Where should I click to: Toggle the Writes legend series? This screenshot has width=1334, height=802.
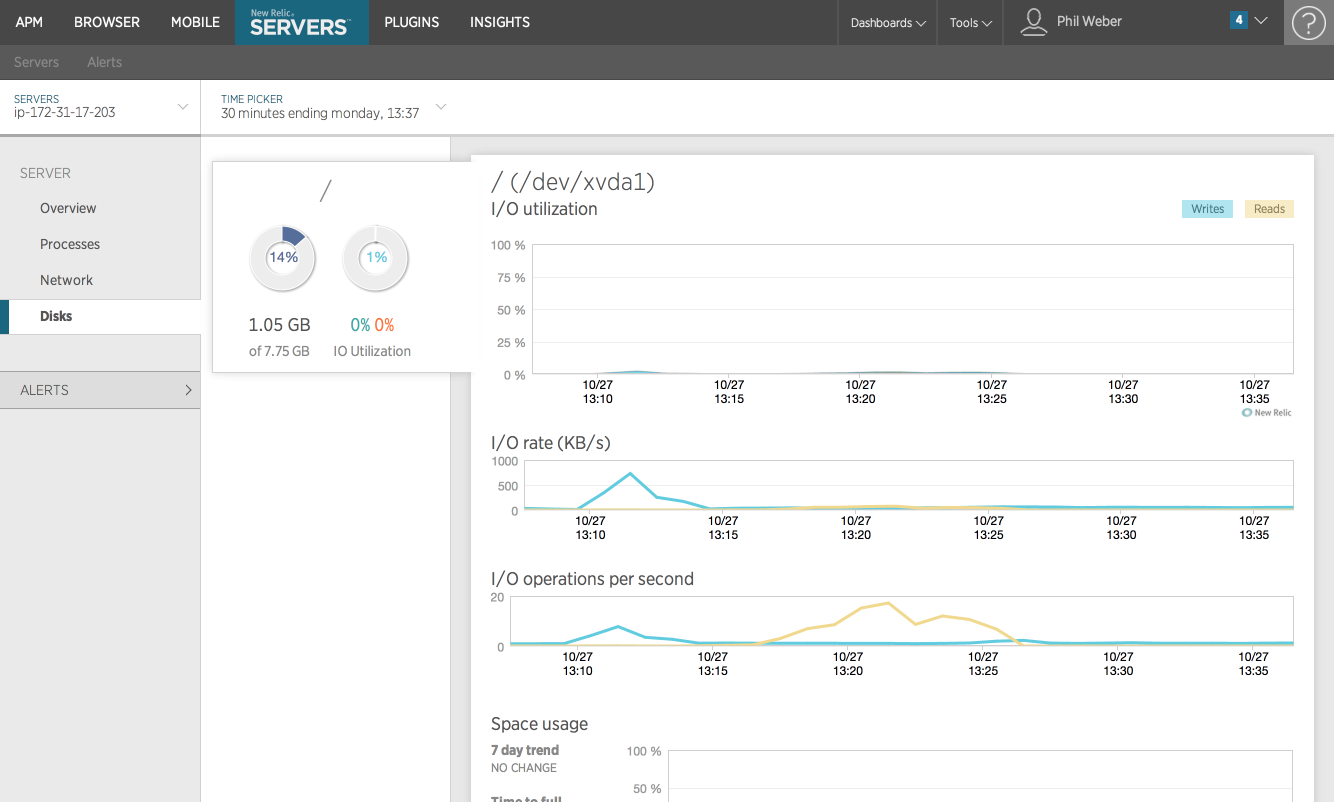(1207, 209)
